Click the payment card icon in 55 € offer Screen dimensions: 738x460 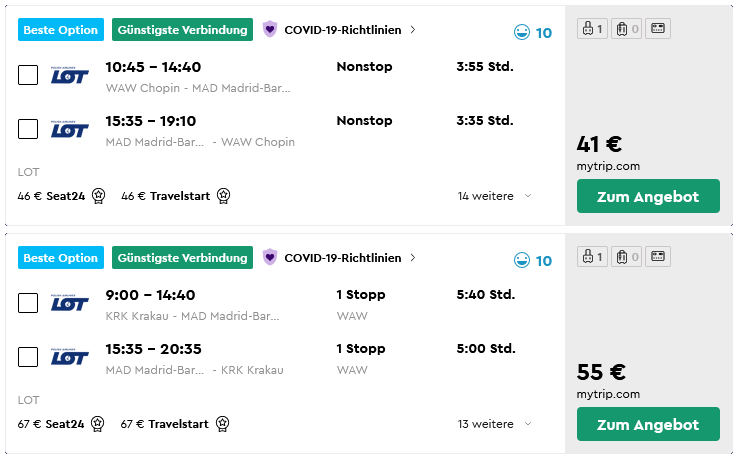point(658,257)
